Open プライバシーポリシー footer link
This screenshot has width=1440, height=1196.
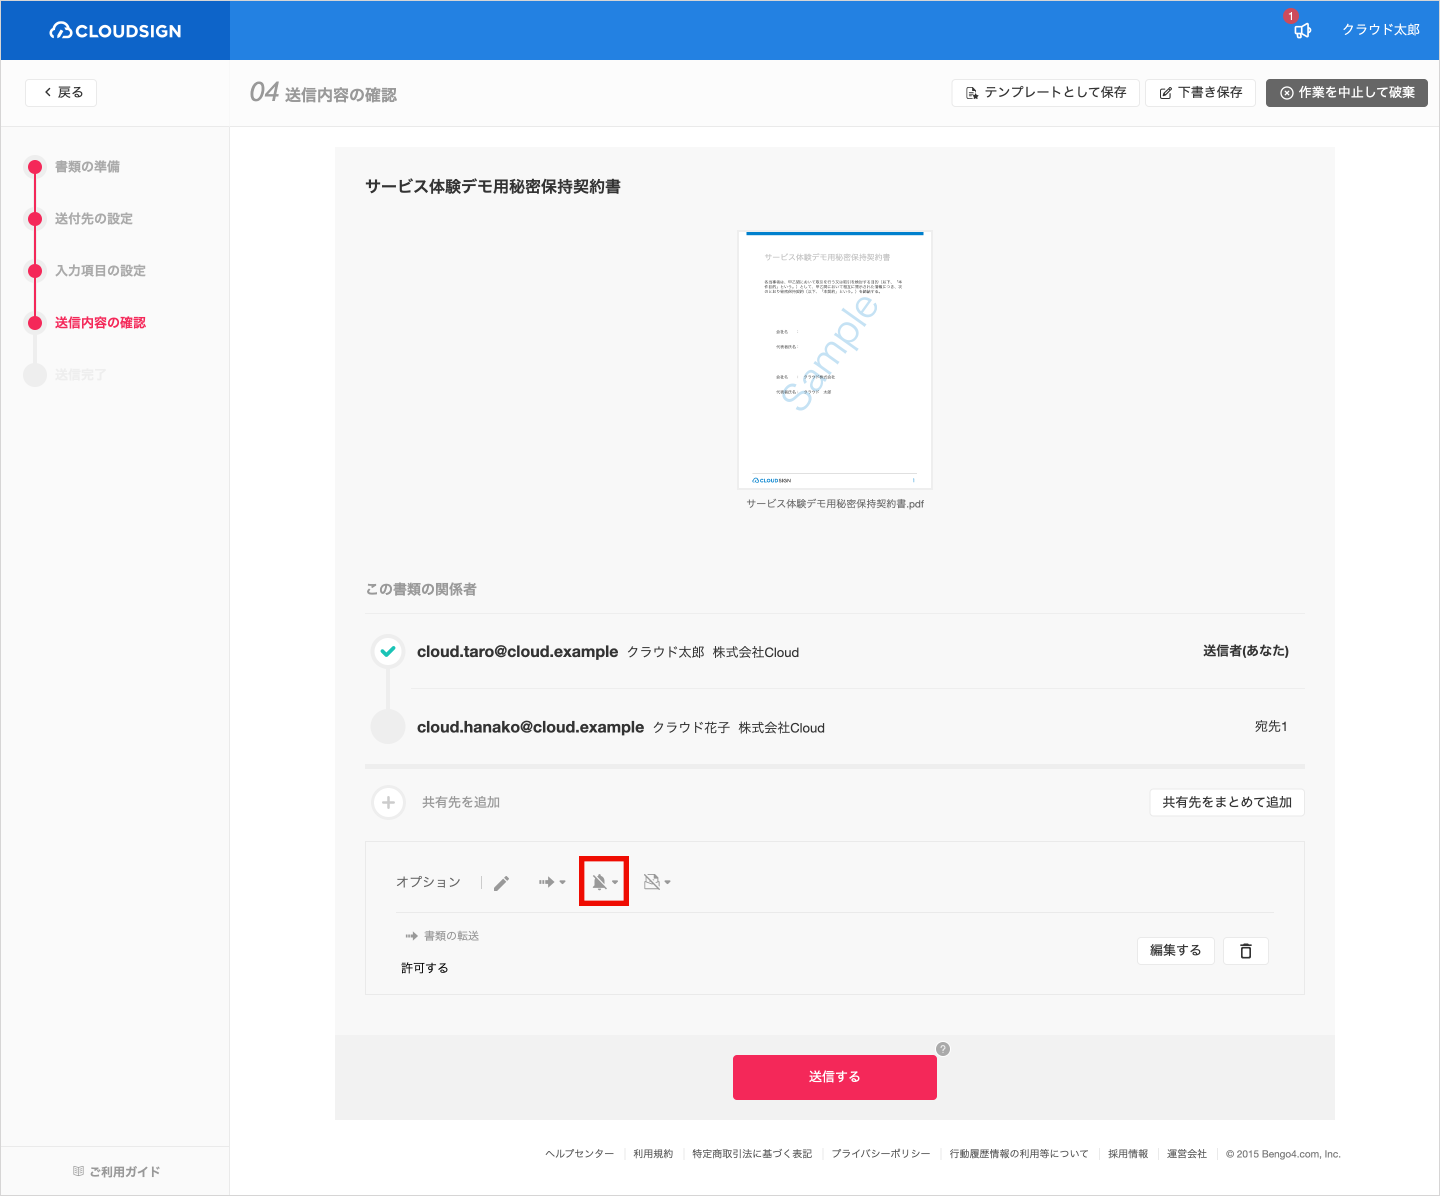click(x=881, y=1154)
